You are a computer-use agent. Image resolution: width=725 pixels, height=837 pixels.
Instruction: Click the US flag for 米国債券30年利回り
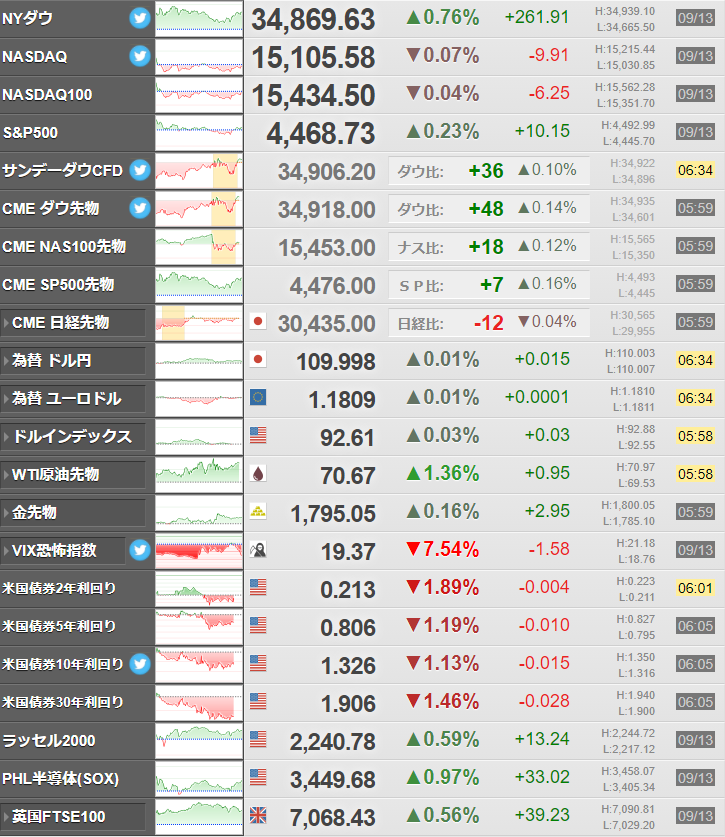pos(258,701)
